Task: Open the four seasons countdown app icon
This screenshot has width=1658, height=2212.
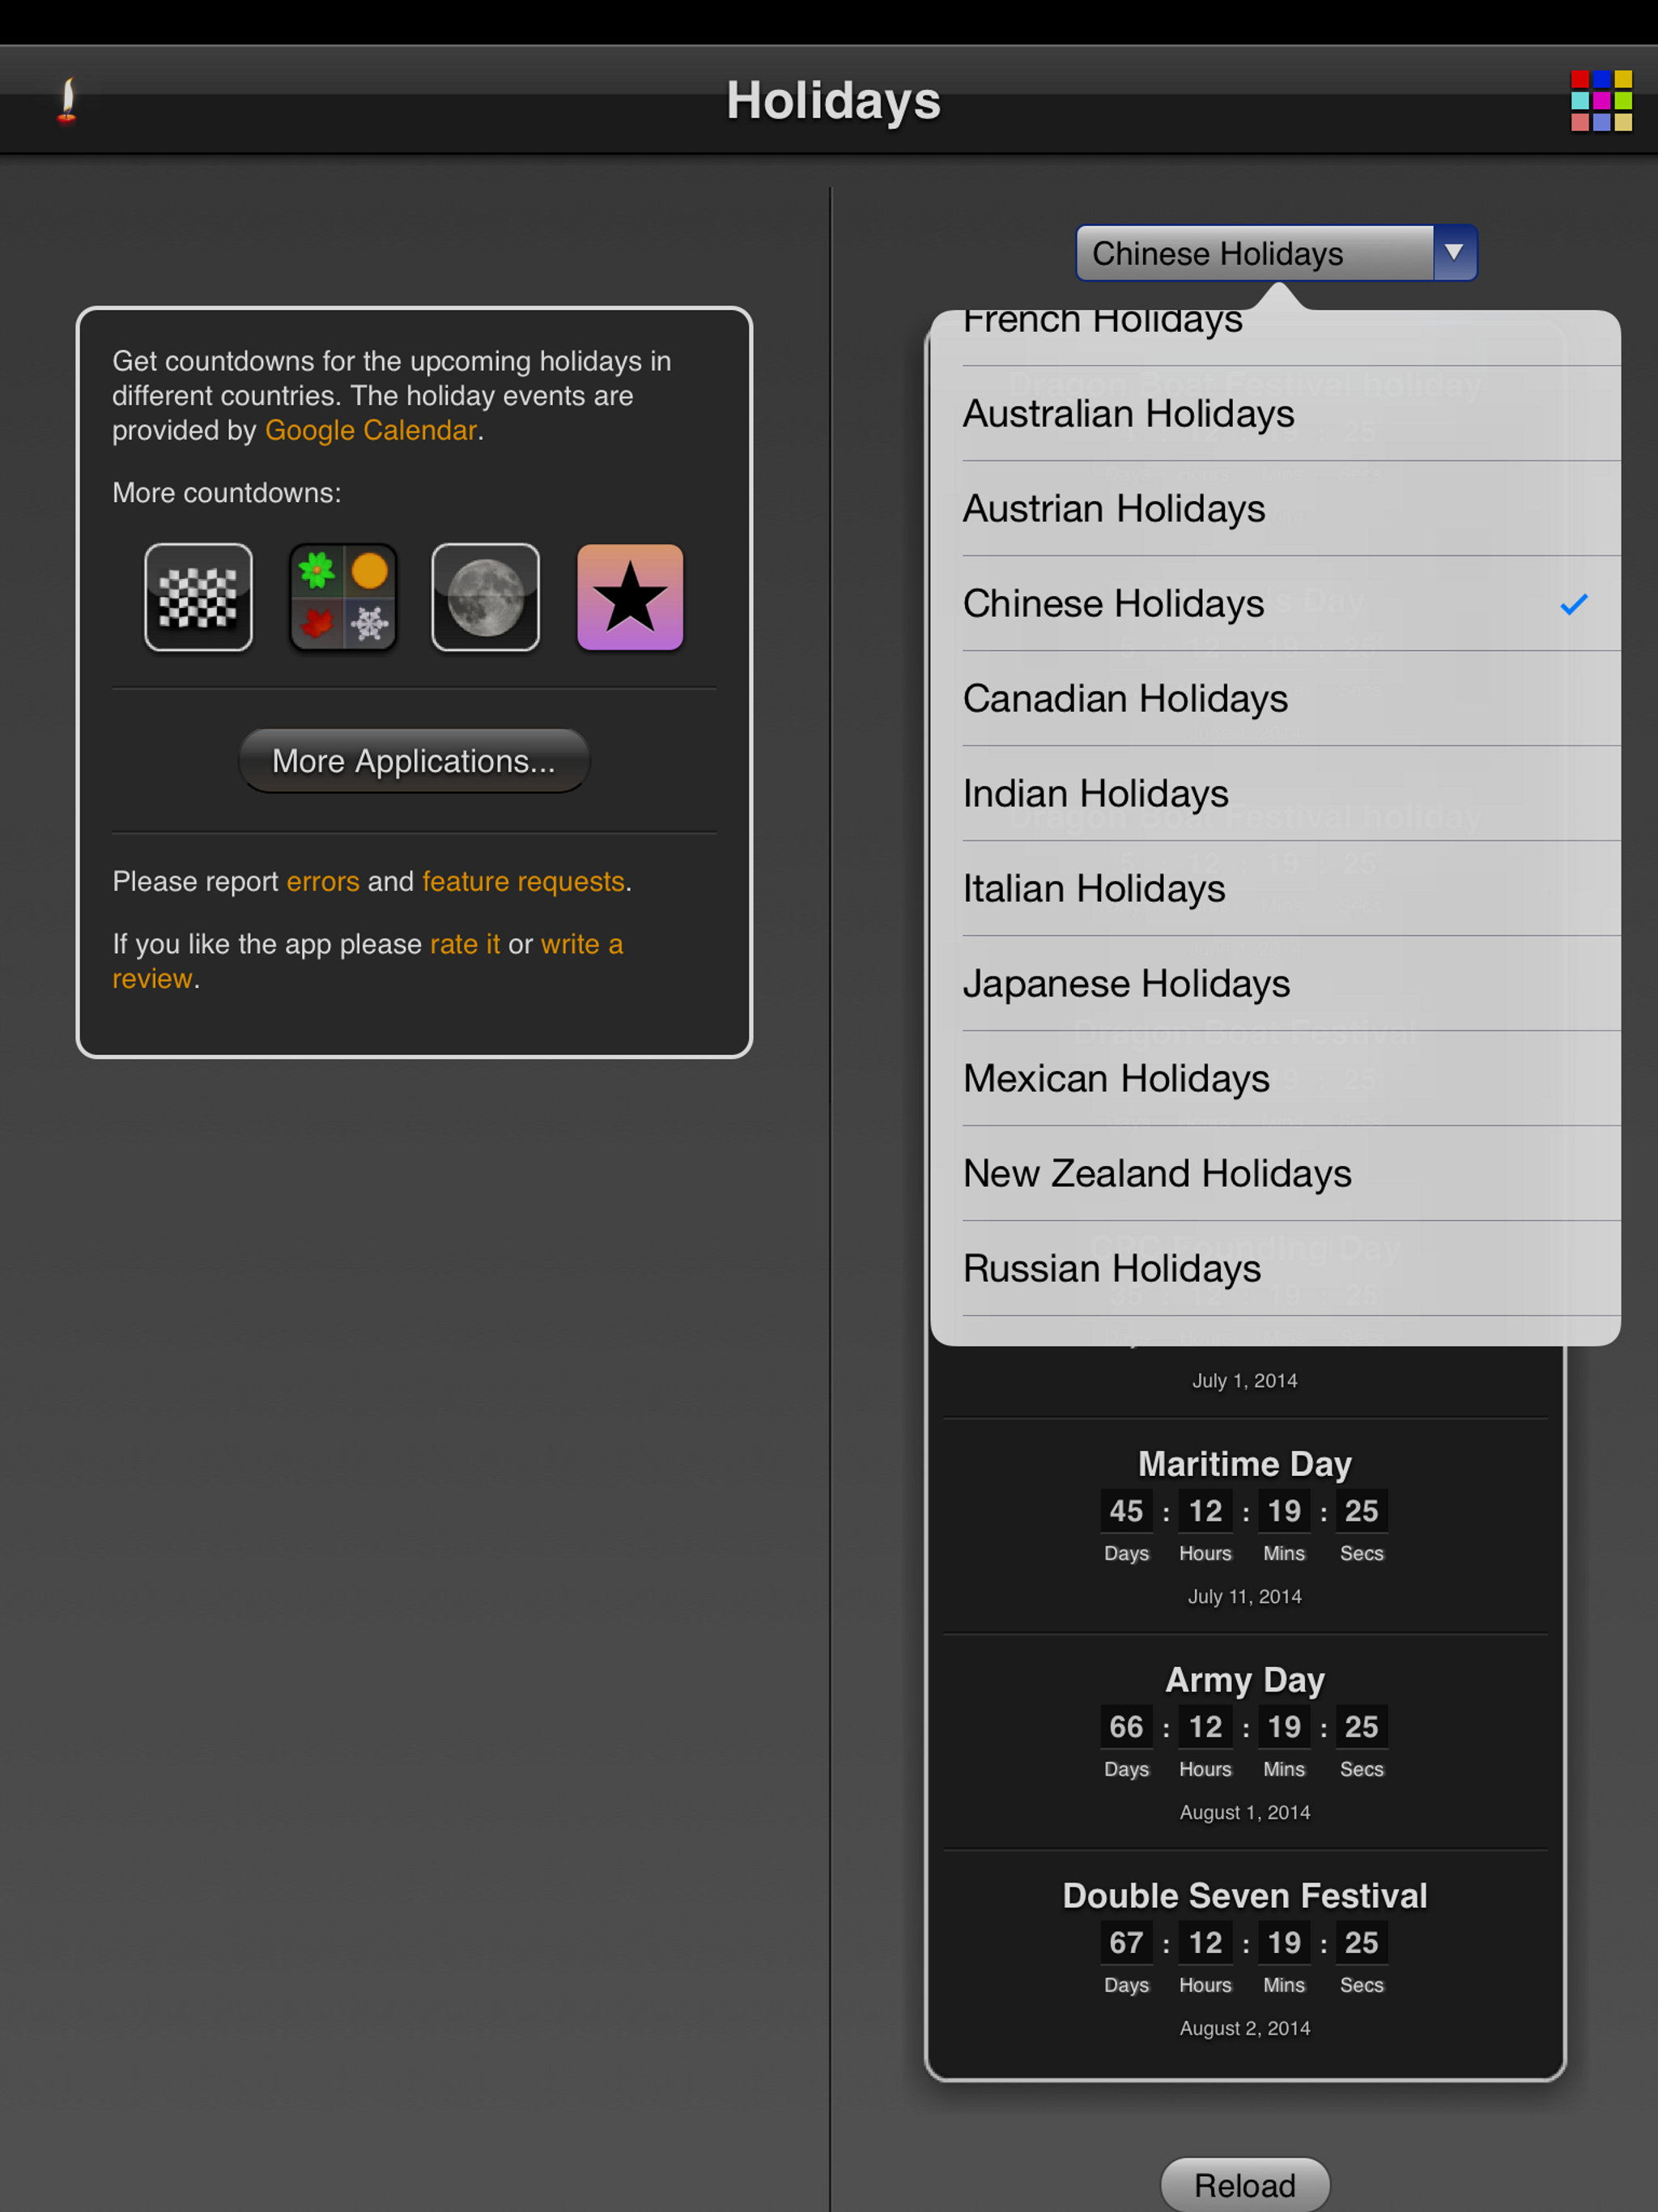Action: tap(343, 597)
